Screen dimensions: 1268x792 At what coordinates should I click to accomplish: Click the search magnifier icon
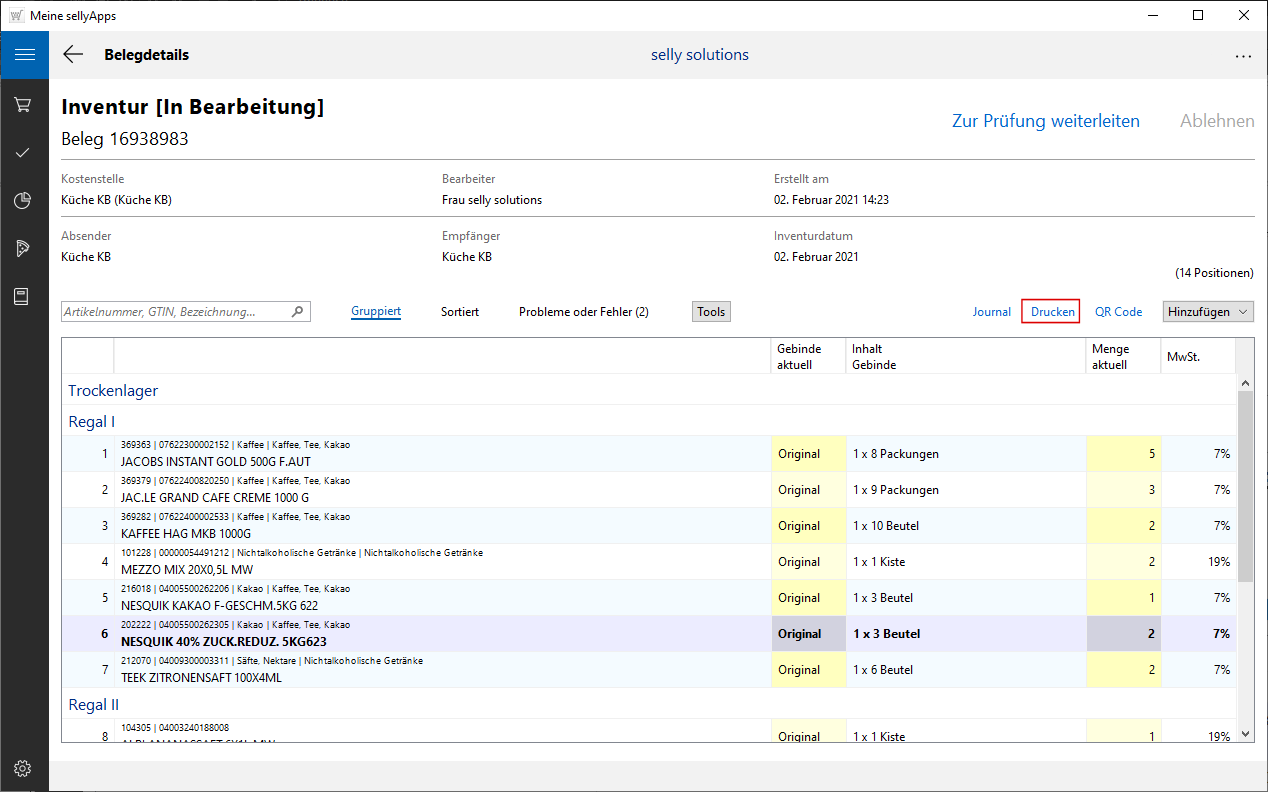tap(297, 312)
